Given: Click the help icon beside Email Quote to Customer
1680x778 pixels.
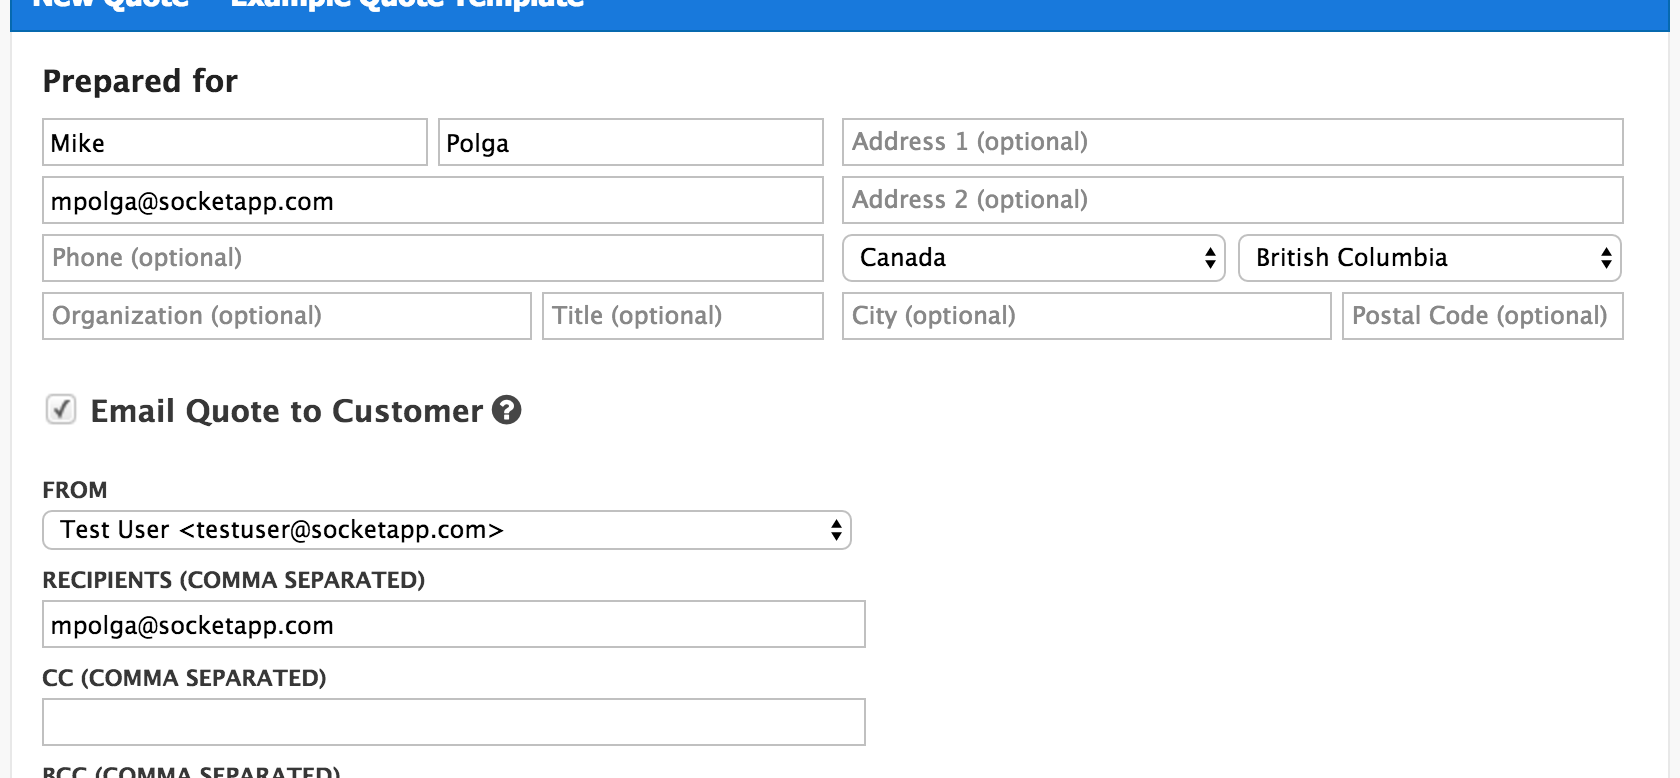Looking at the screenshot, I should [507, 410].
